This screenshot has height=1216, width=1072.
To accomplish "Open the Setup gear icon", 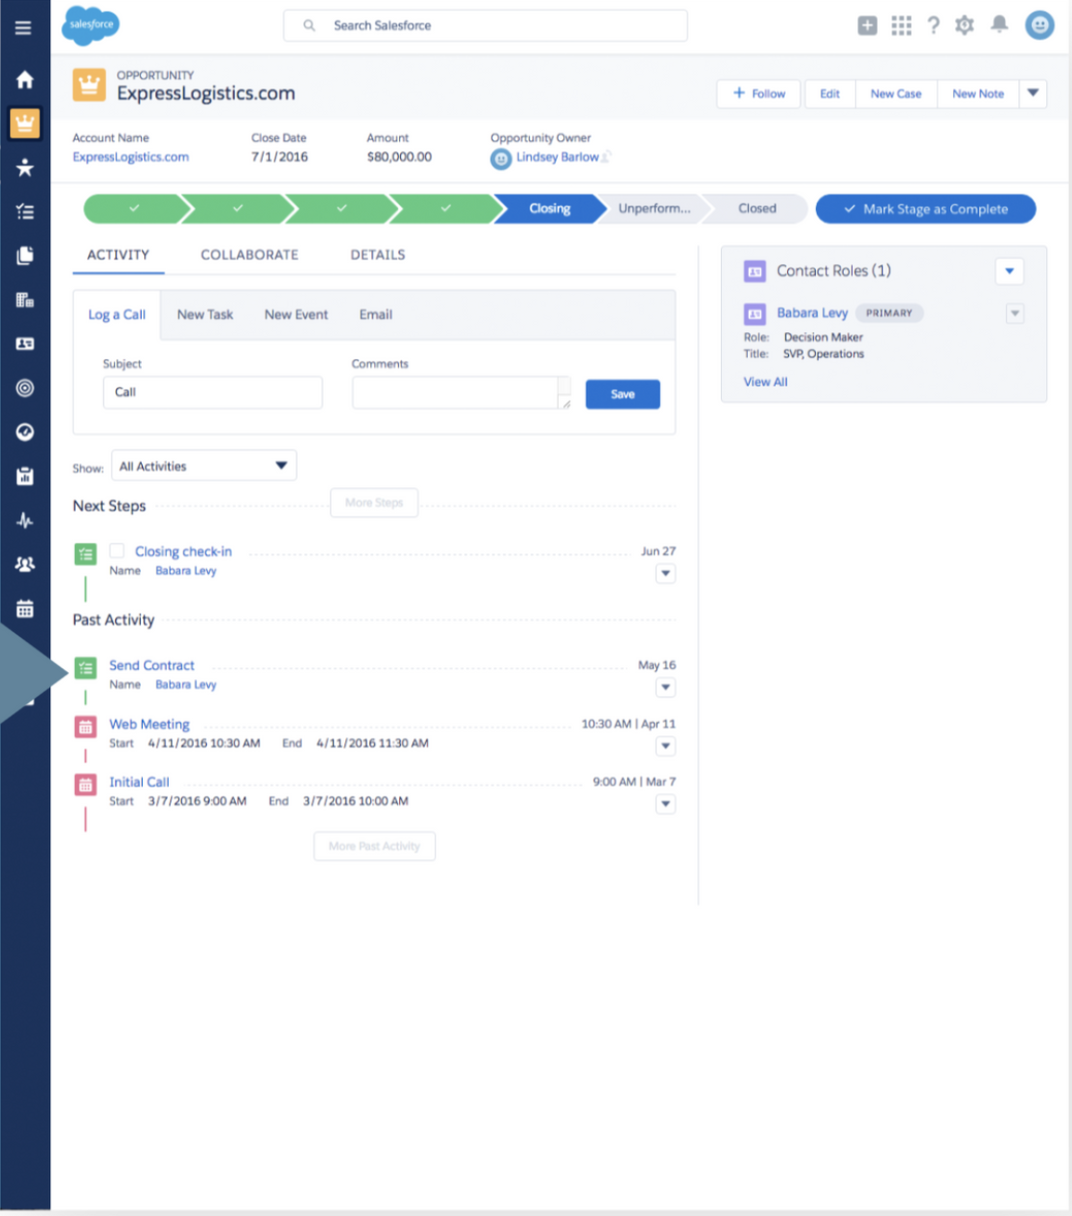I will 964,26.
